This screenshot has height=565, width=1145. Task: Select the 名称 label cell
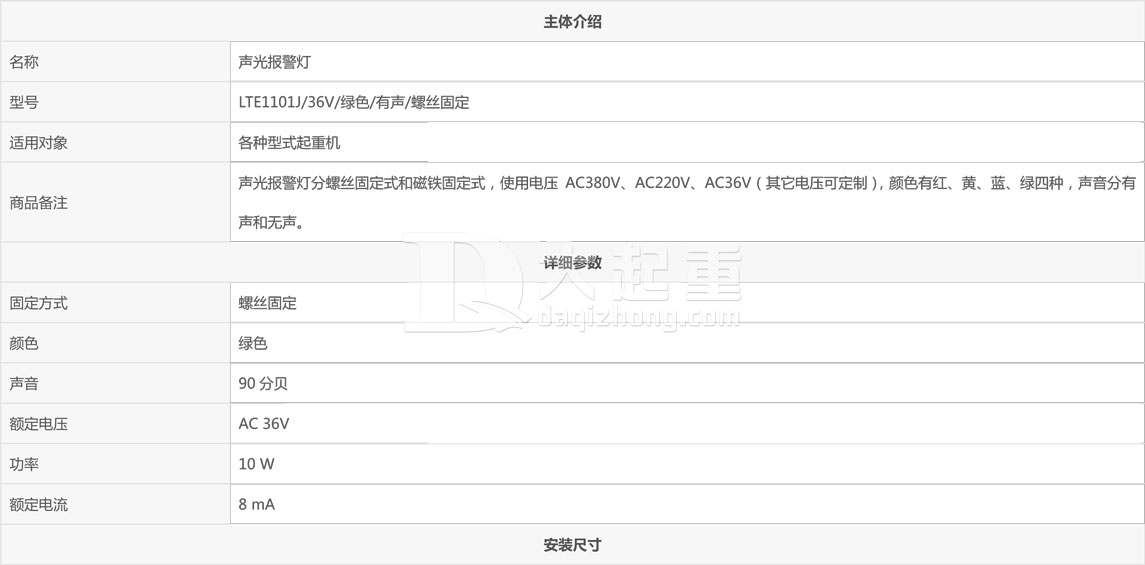point(115,62)
